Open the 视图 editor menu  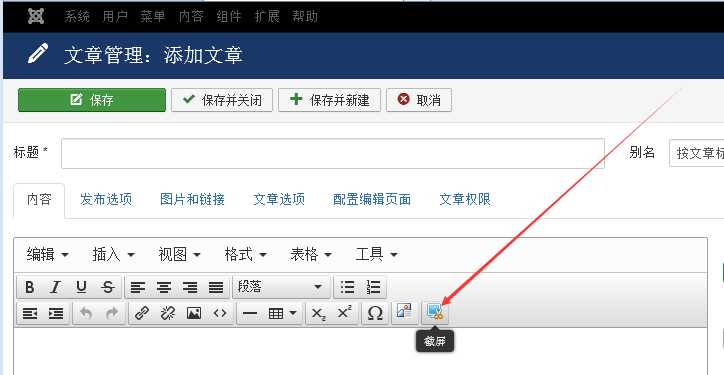[x=180, y=254]
